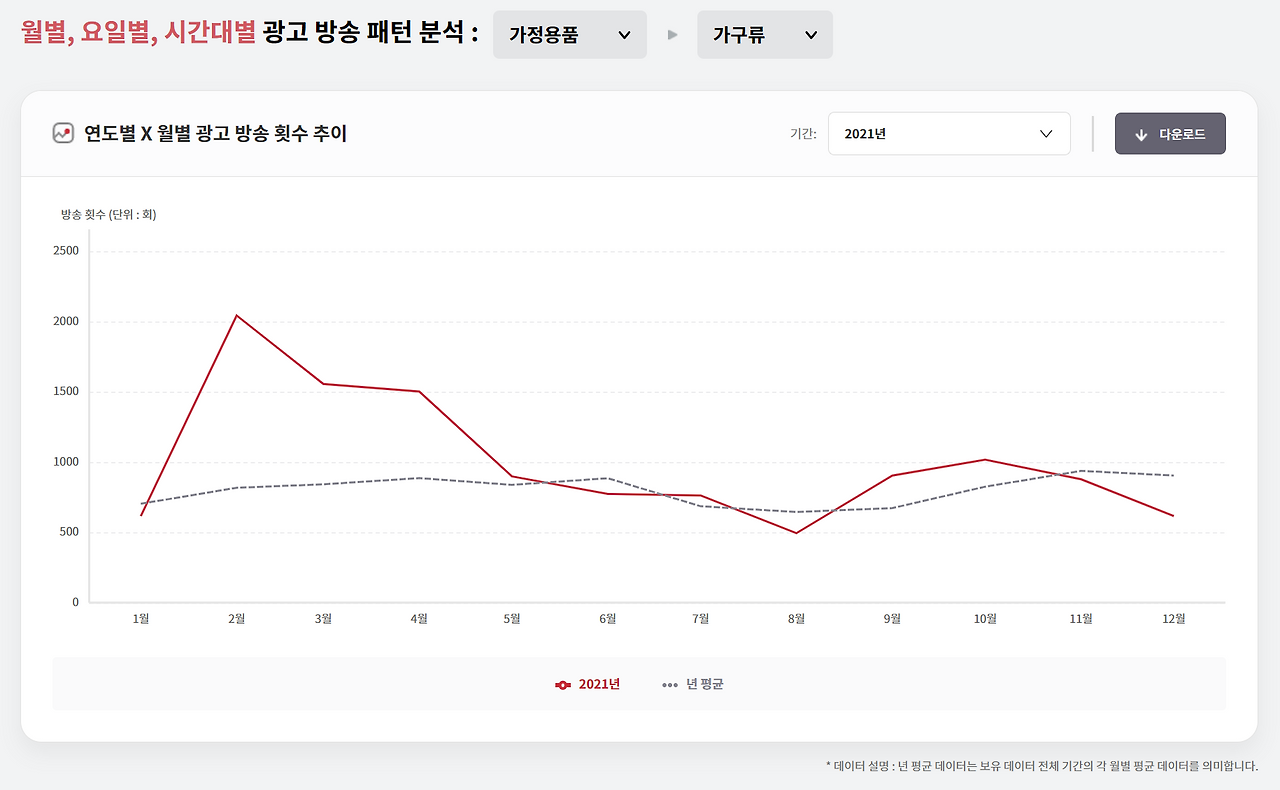
Task: Click the gray arrow between category dropdowns
Action: click(x=674, y=34)
